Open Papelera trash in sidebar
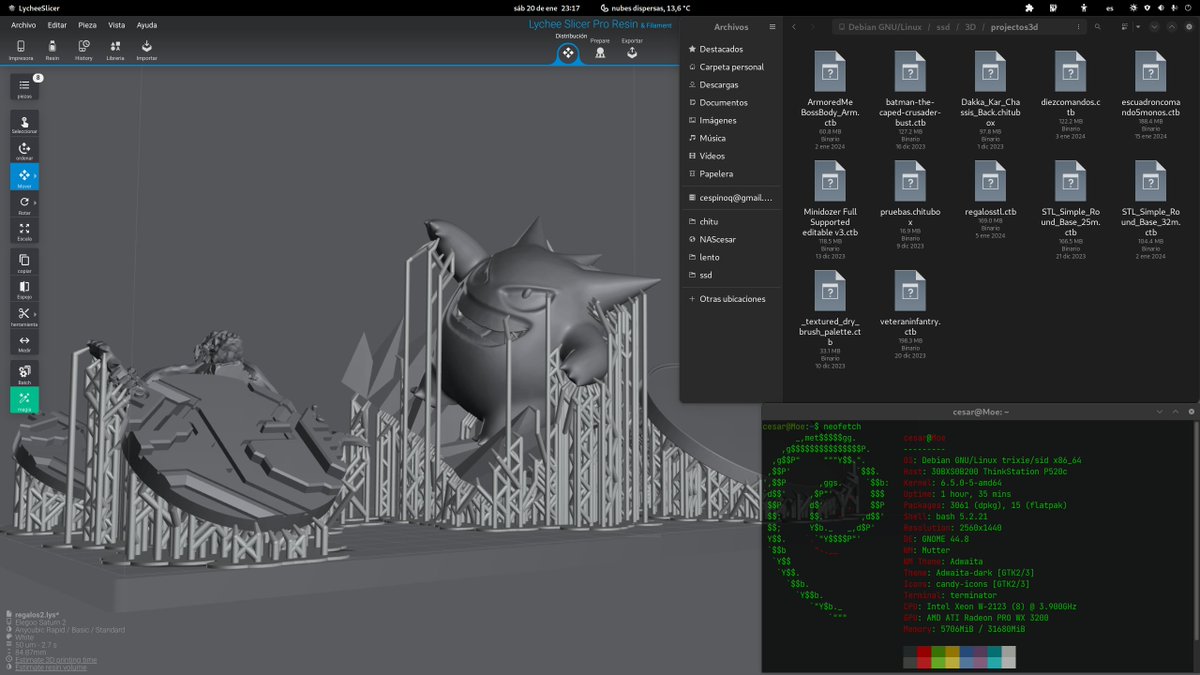 click(x=729, y=174)
